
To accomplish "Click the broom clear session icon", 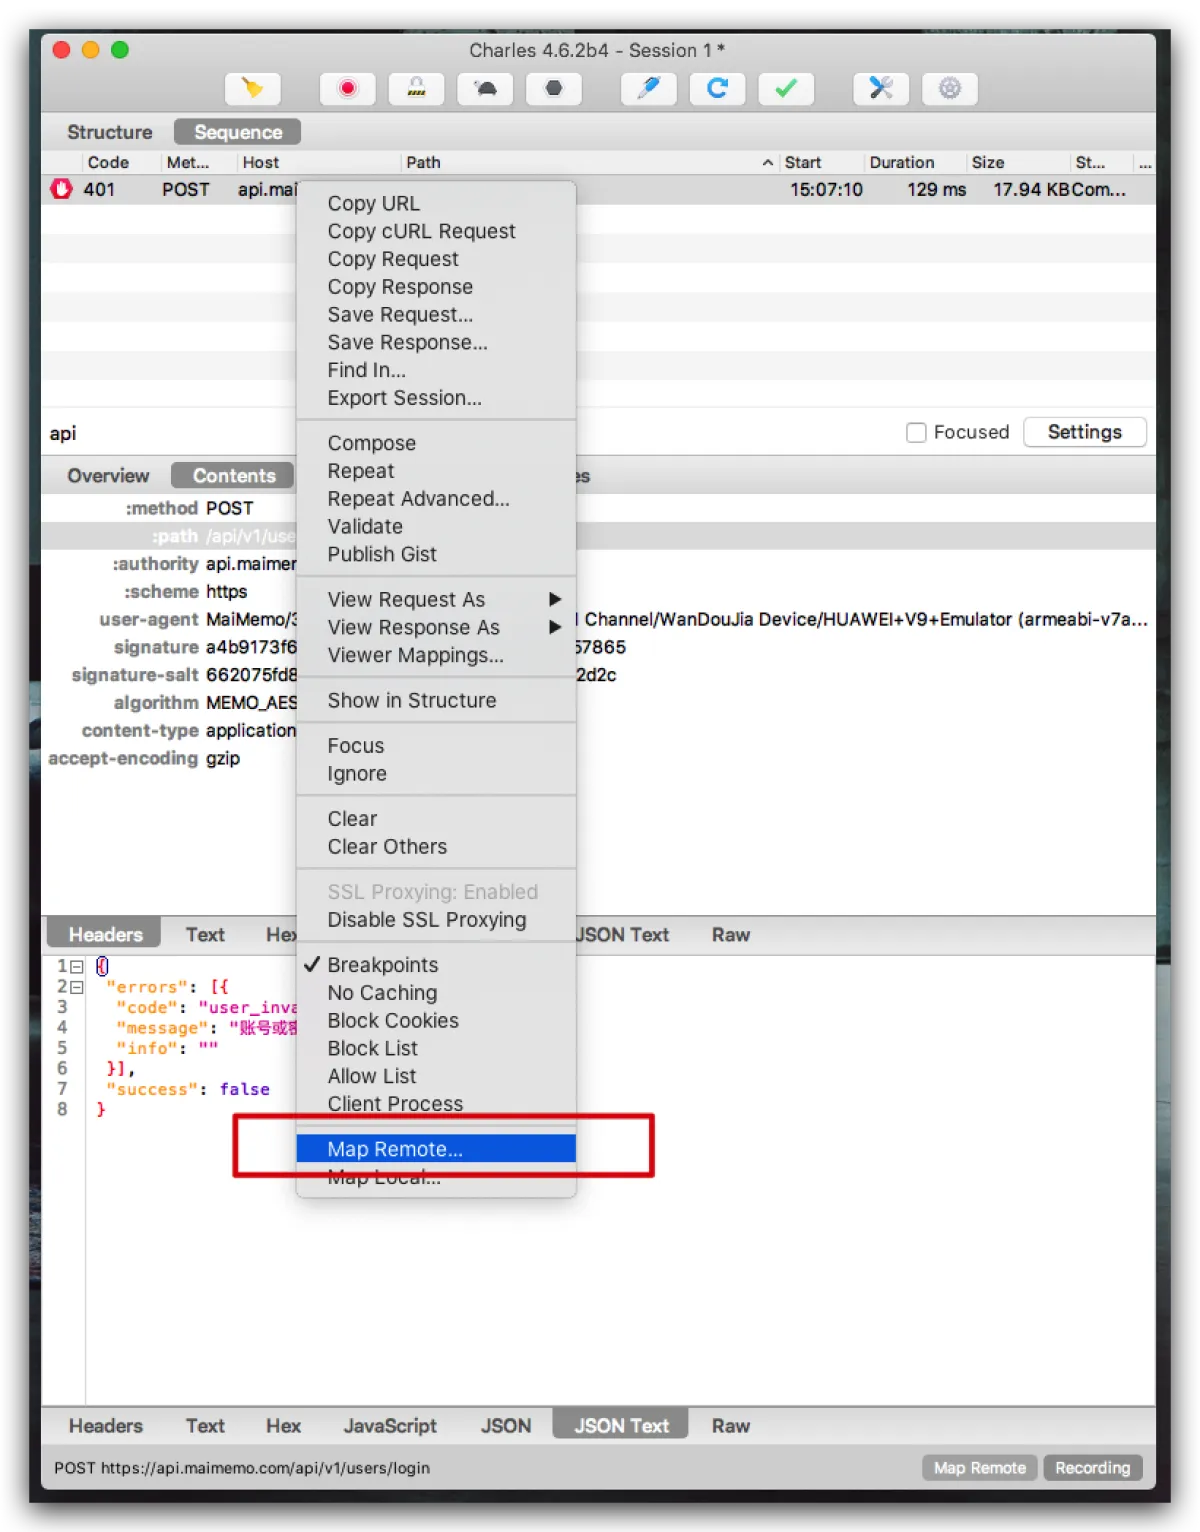I will pyautogui.click(x=252, y=89).
